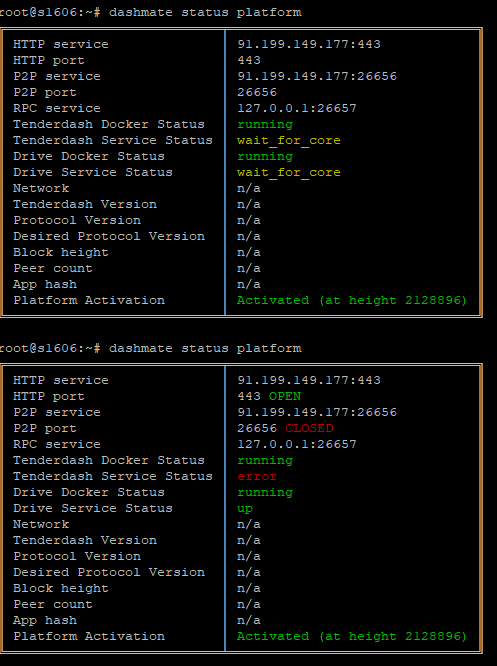Click second table's 'Network' label

41,525
